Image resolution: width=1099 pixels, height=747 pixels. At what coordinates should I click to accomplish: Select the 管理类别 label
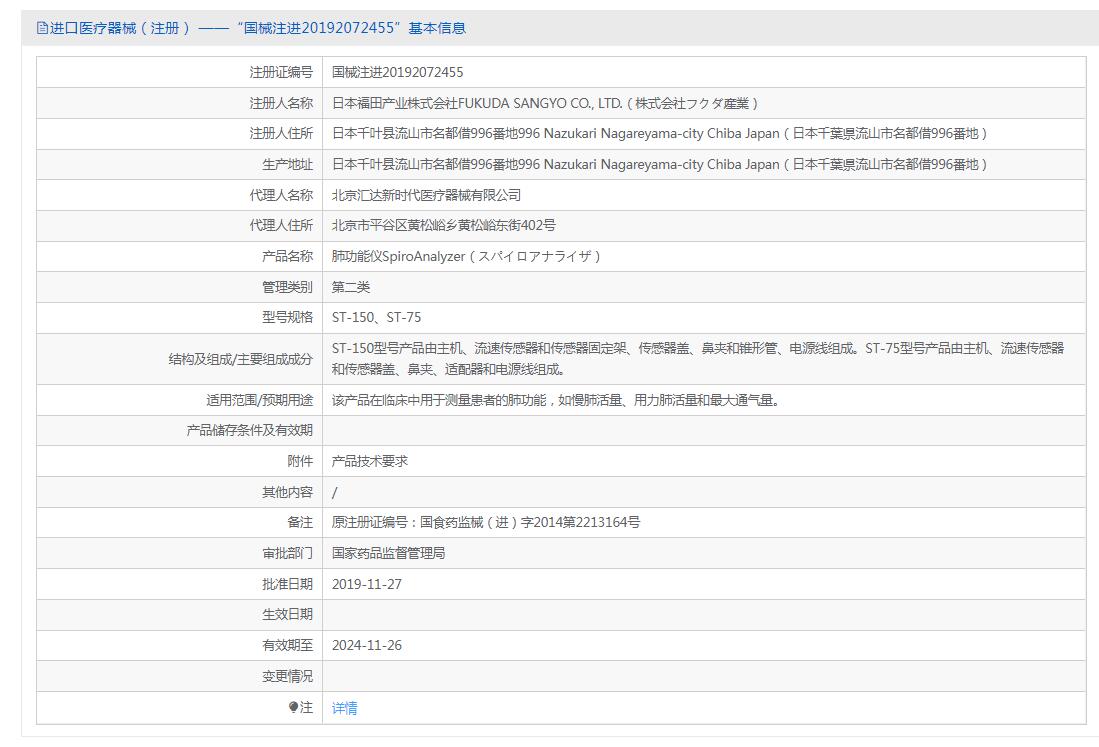pyautogui.click(x=287, y=287)
